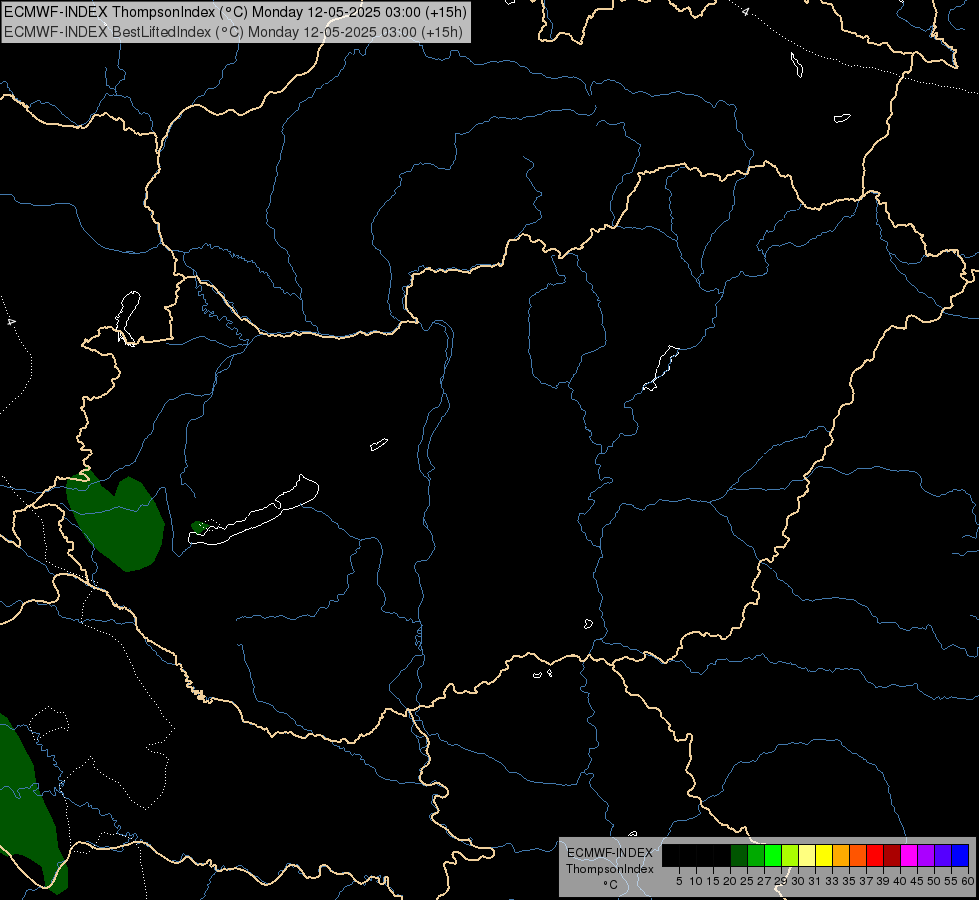This screenshot has height=900, width=979.
Task: Select the medium green 25-27 legend swatch
Action: click(x=756, y=855)
